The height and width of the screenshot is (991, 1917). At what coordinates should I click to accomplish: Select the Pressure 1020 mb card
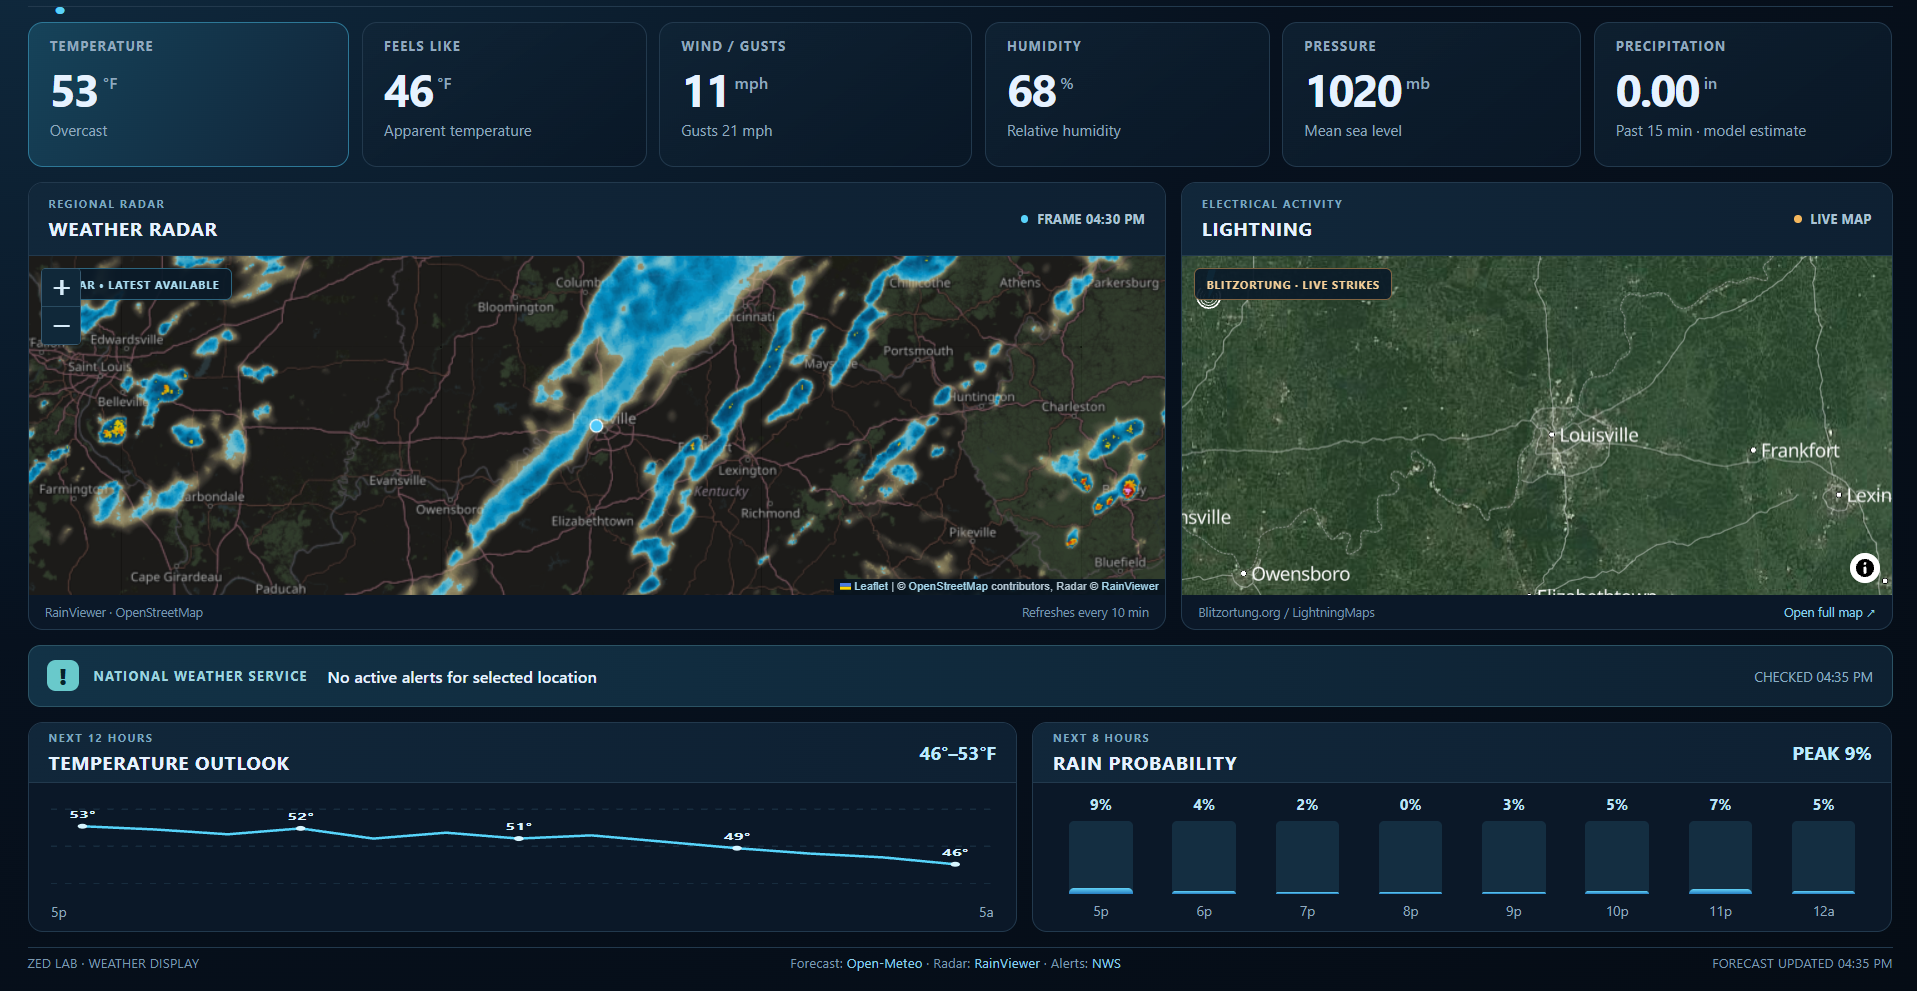(x=1431, y=94)
